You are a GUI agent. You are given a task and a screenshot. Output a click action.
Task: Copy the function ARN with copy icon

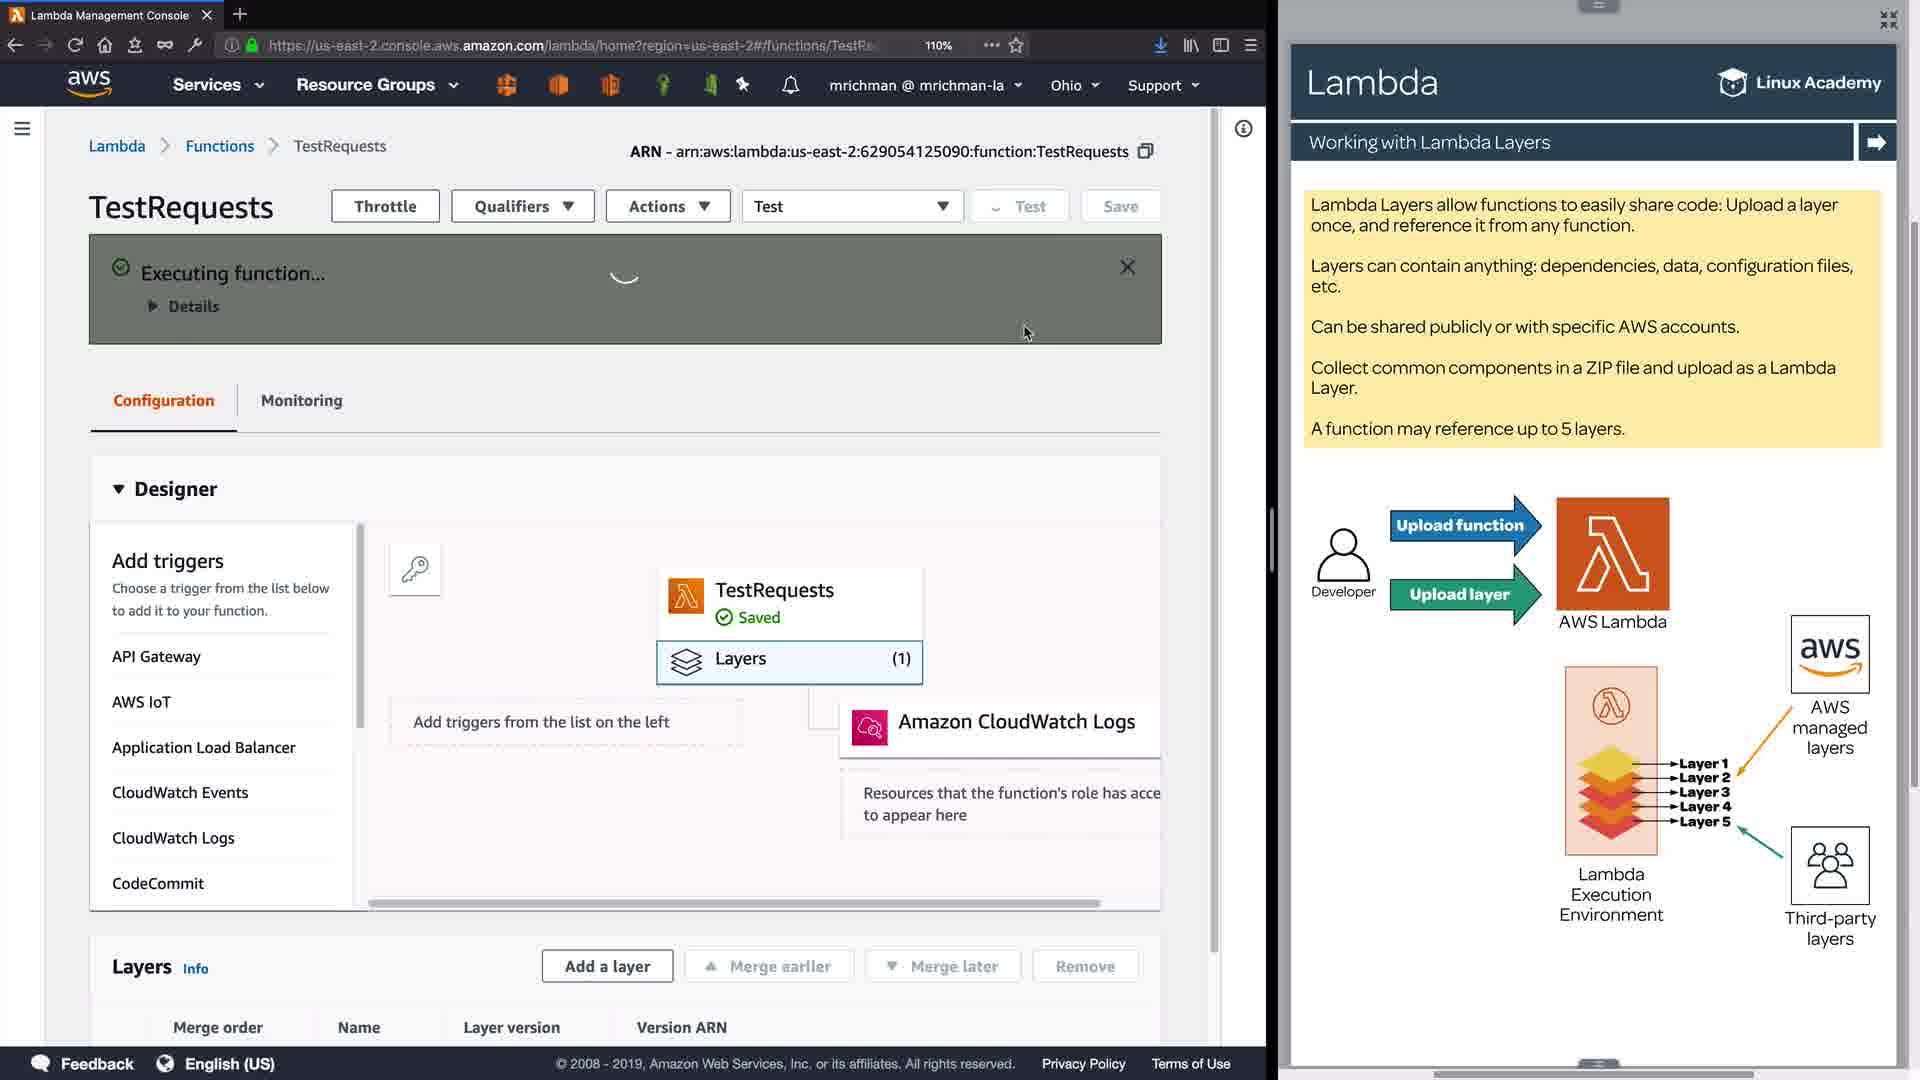(1146, 151)
